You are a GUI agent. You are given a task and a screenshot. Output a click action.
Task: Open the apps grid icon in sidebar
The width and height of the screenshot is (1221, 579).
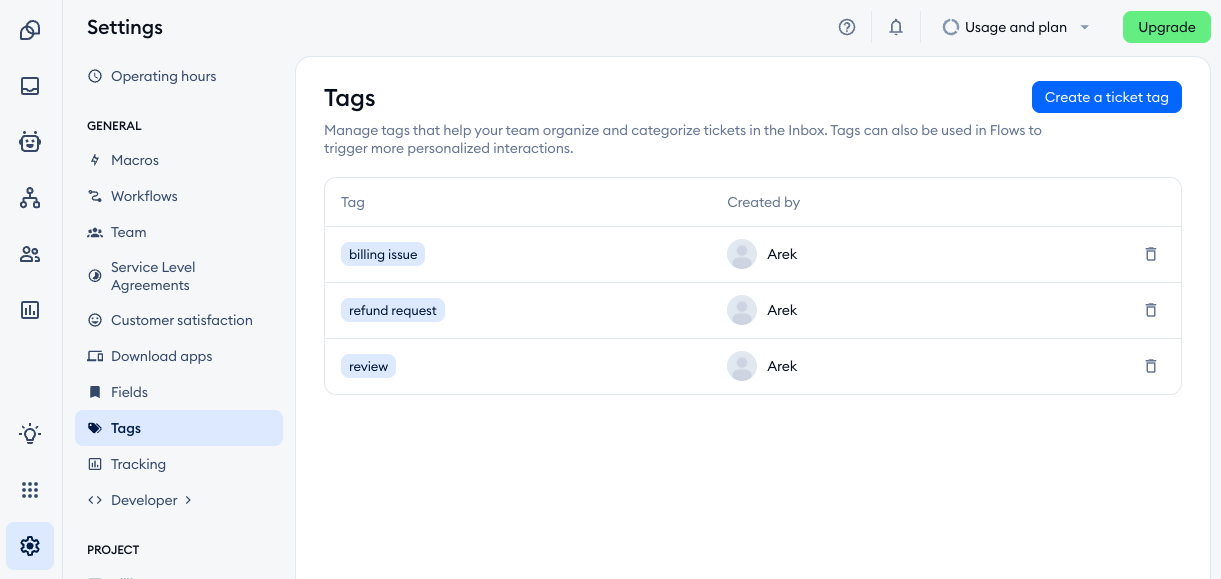click(30, 490)
